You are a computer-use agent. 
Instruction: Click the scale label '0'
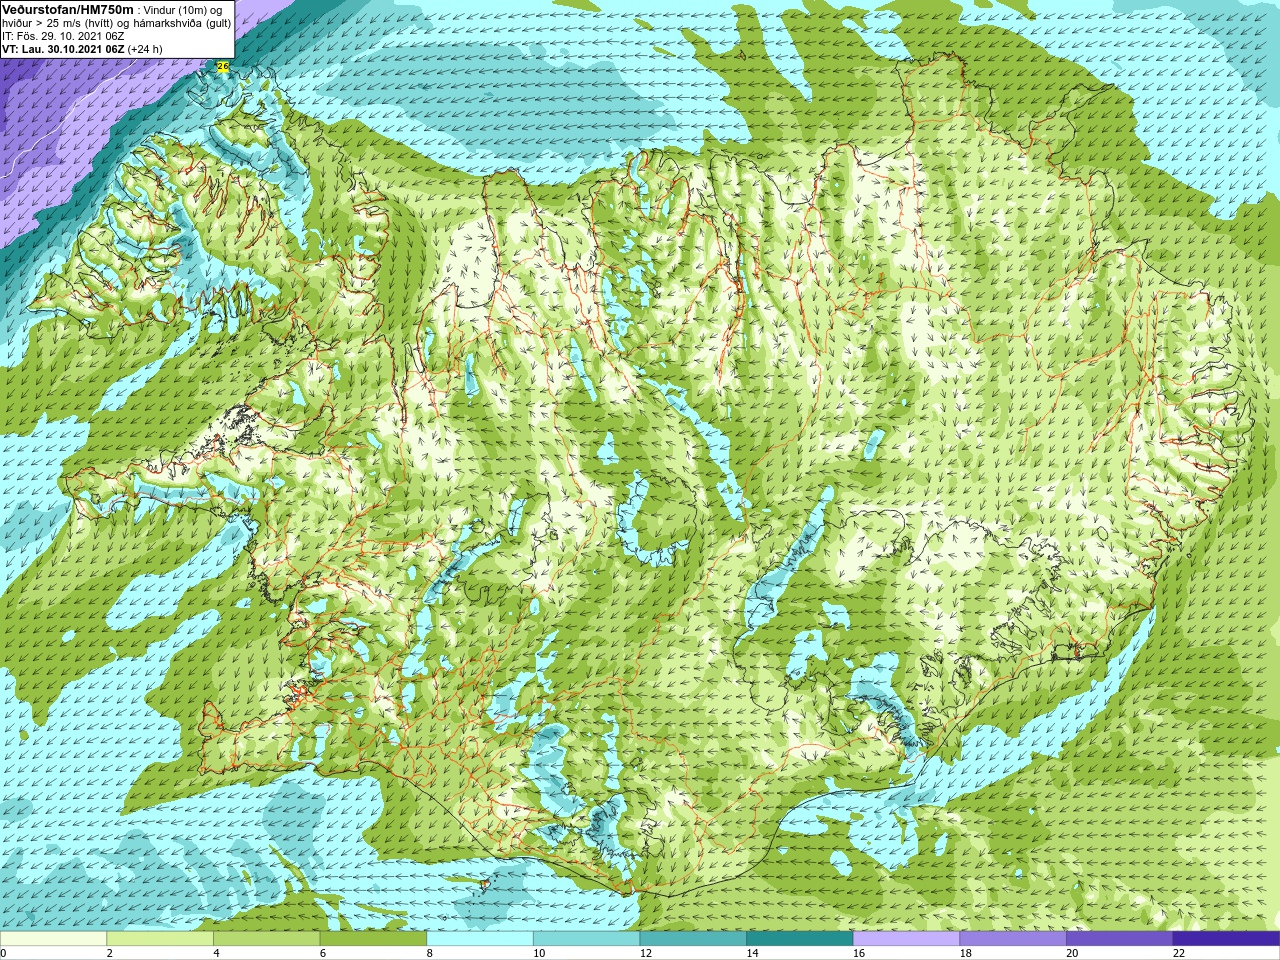(x=4, y=953)
